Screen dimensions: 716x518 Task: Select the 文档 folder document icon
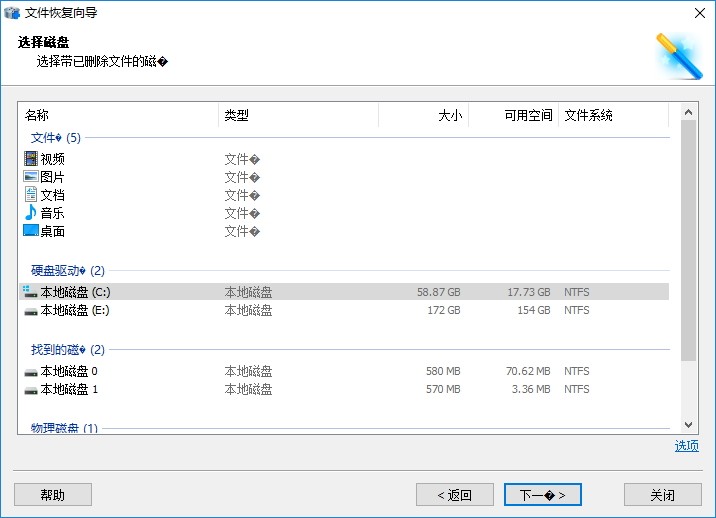31,195
